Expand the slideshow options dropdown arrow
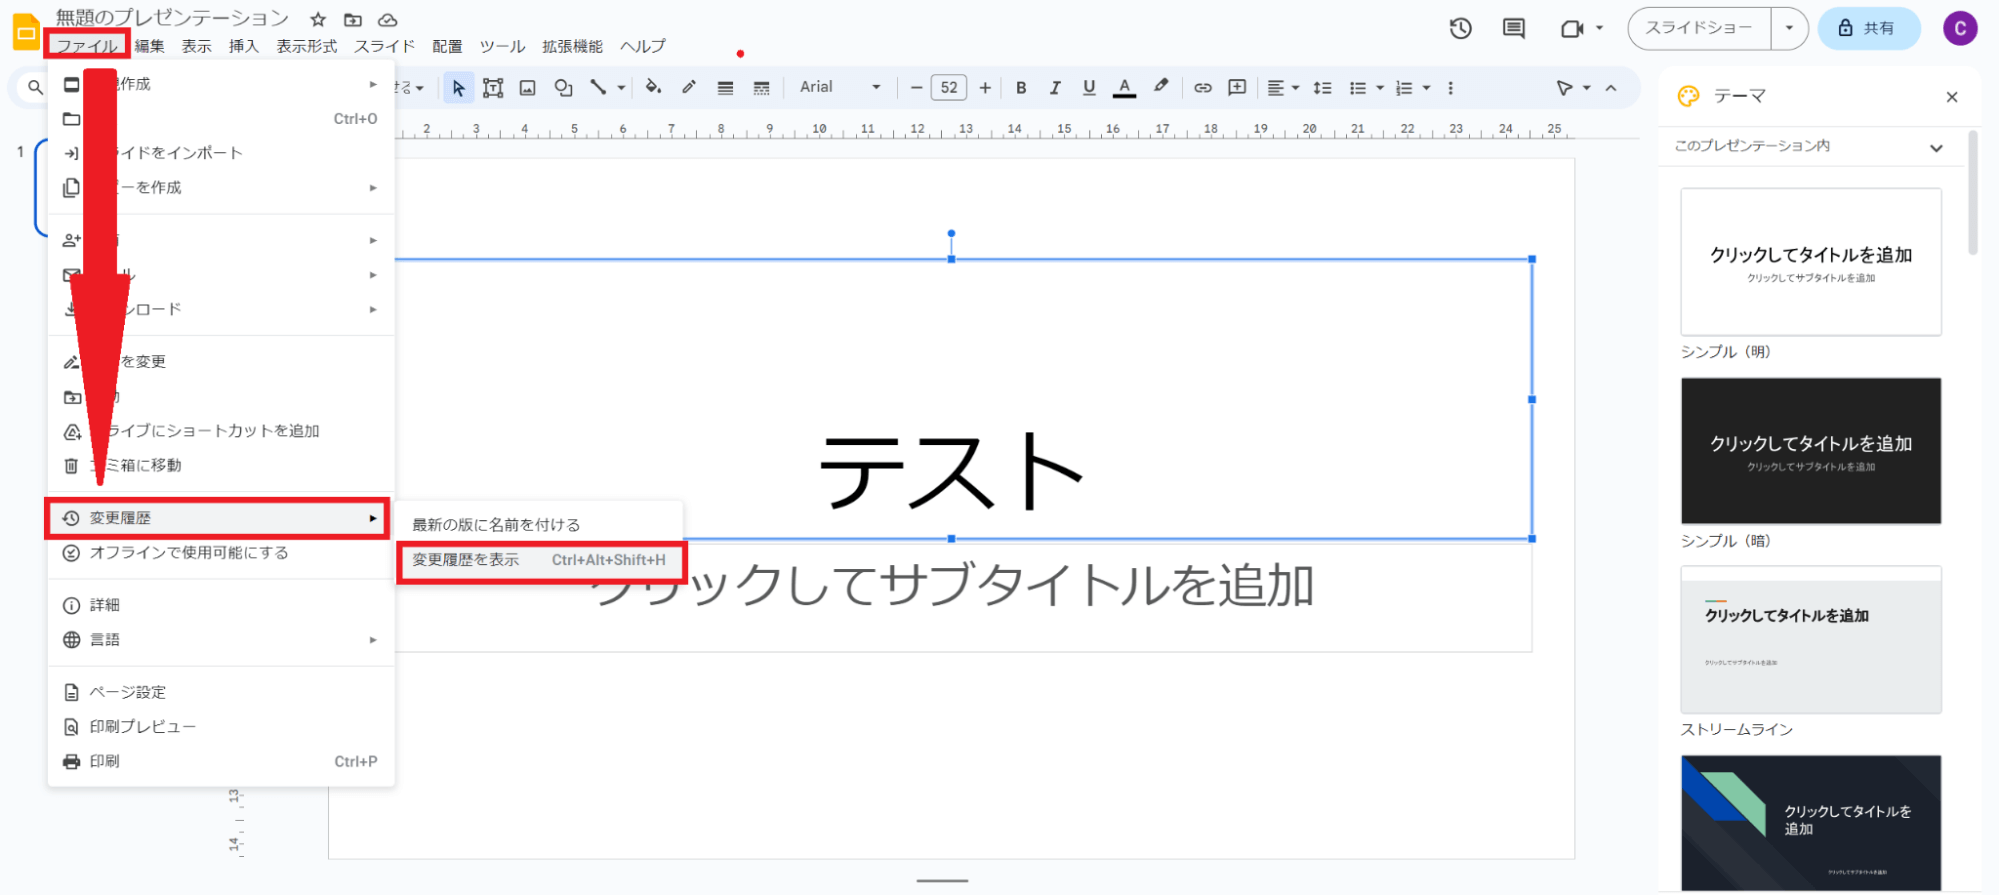1999x896 pixels. point(1789,29)
